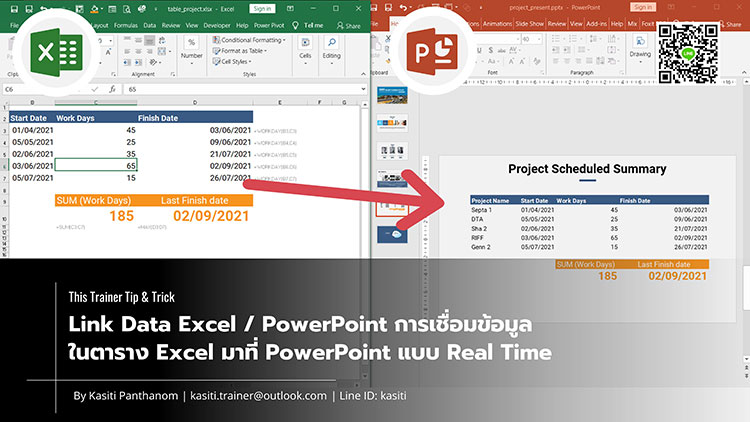
Task: Click Sign in in the PowerPoint title bar
Action: (642, 7)
